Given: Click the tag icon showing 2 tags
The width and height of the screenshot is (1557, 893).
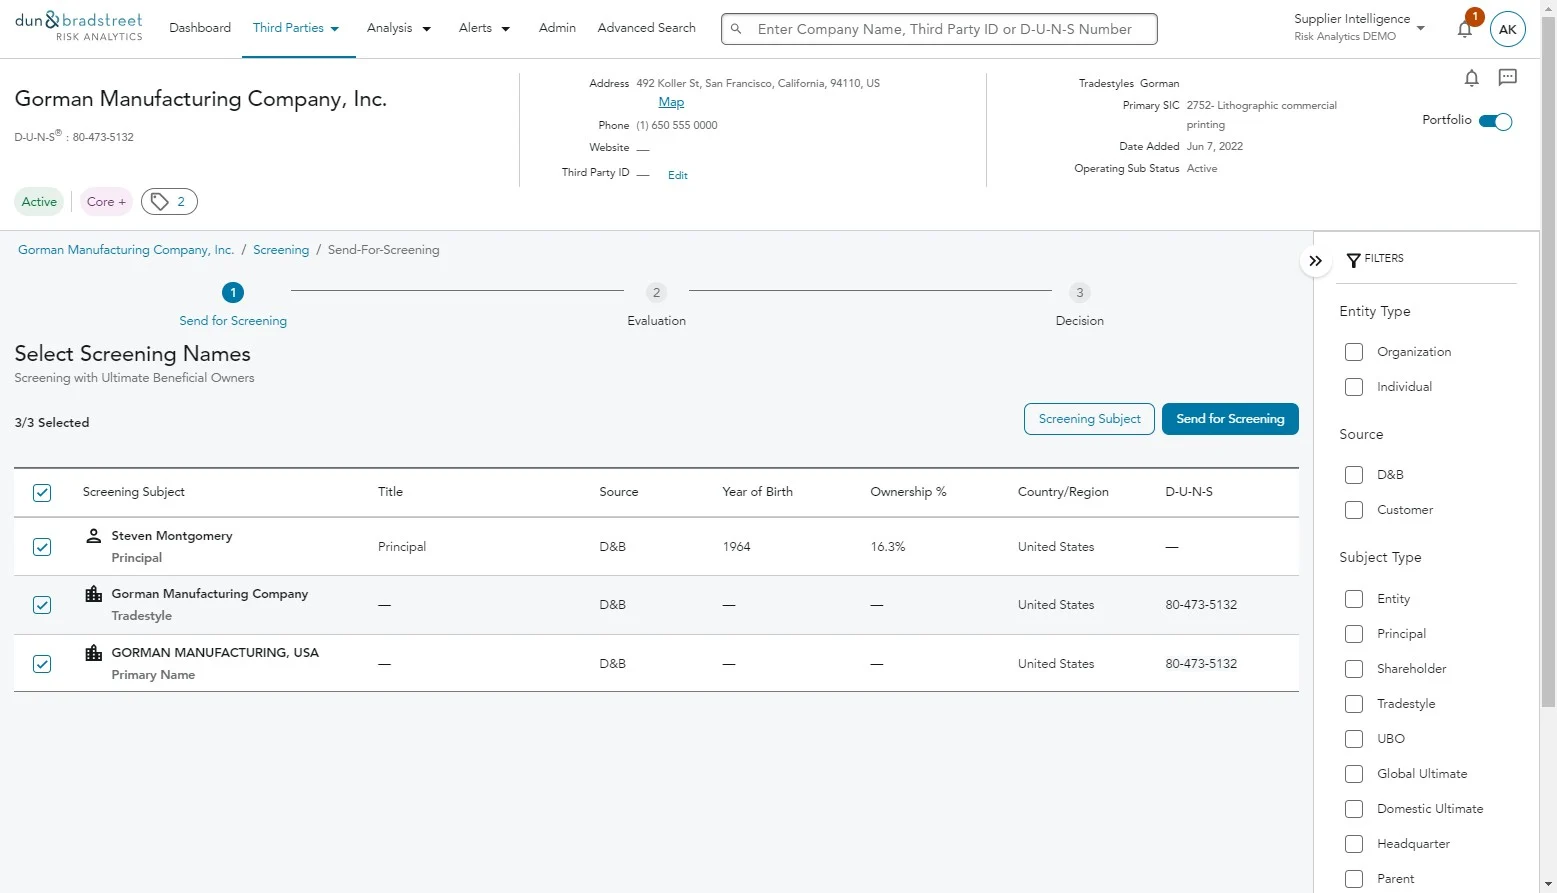Looking at the screenshot, I should 169,202.
